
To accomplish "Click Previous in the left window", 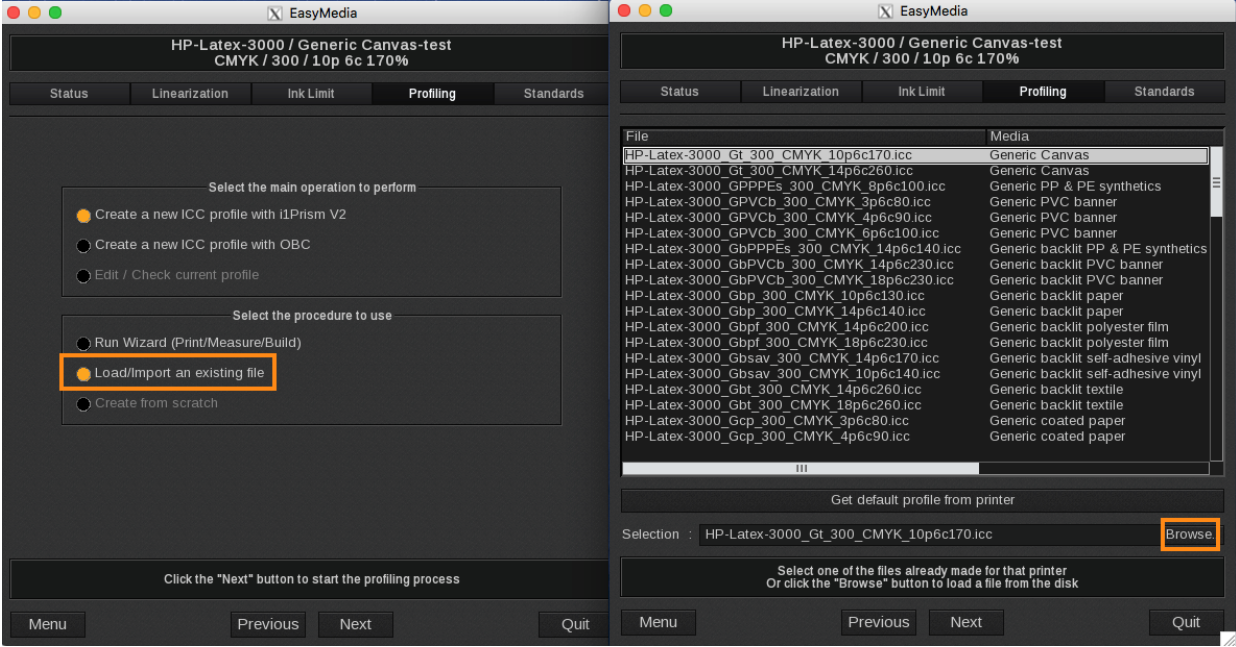I will point(268,624).
